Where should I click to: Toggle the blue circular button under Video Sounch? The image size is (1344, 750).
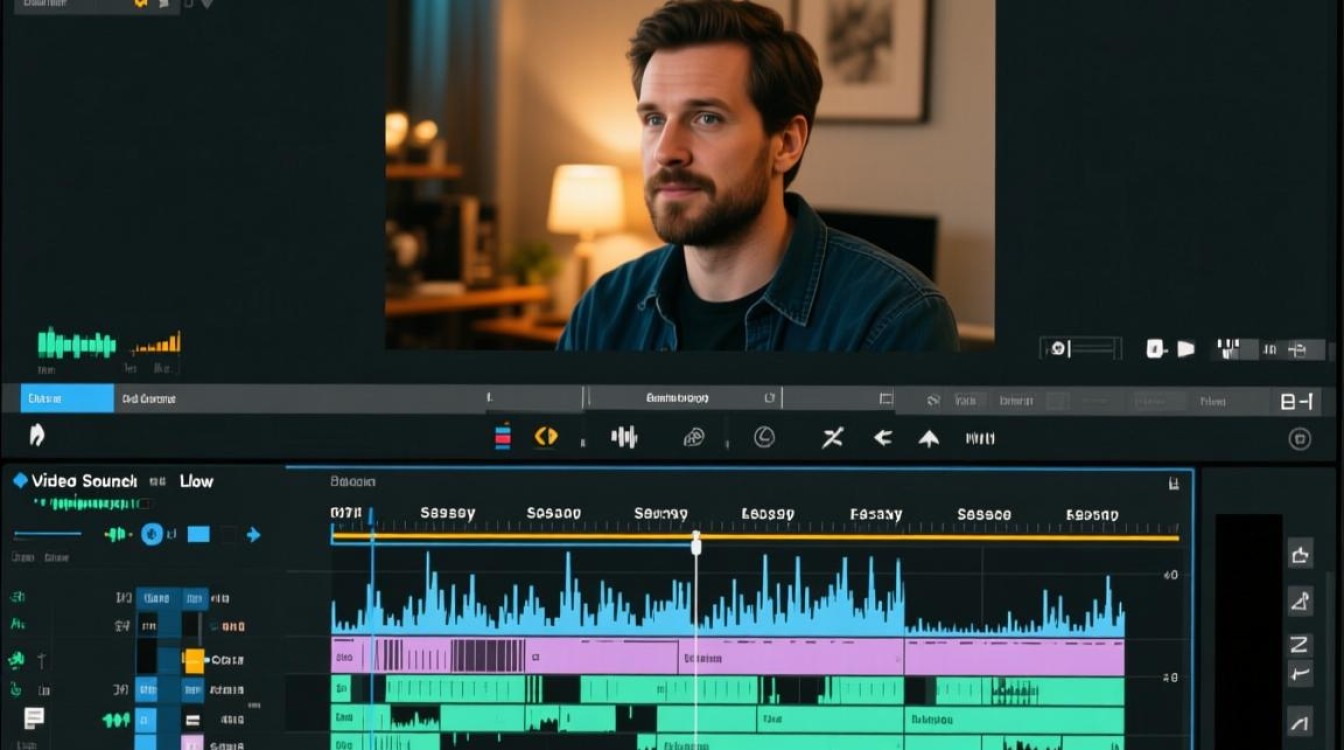[x=152, y=534]
